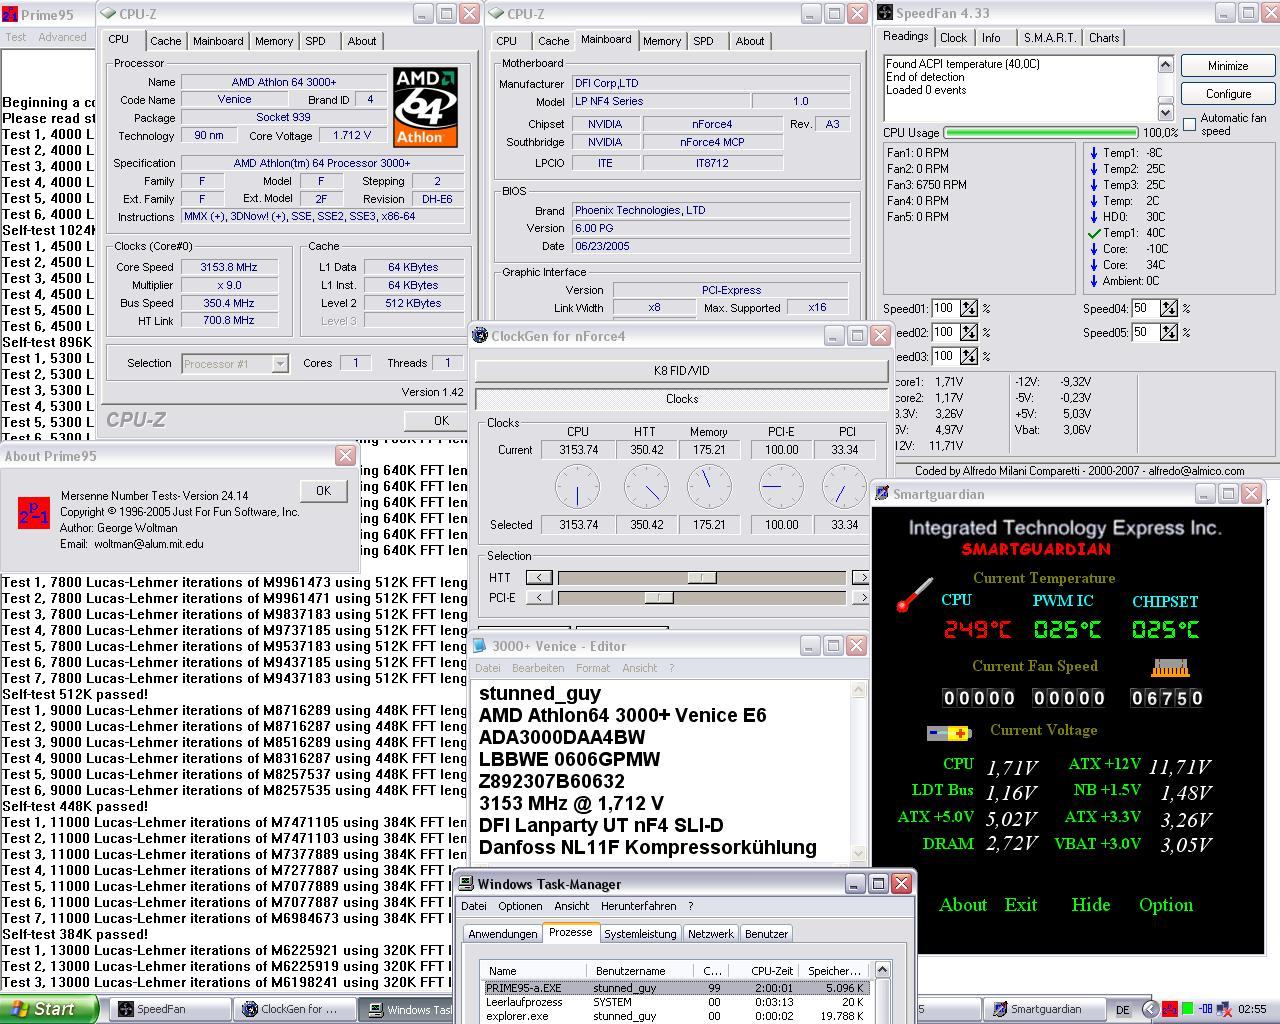Click the Prime95 red tray icon

(1170, 1009)
